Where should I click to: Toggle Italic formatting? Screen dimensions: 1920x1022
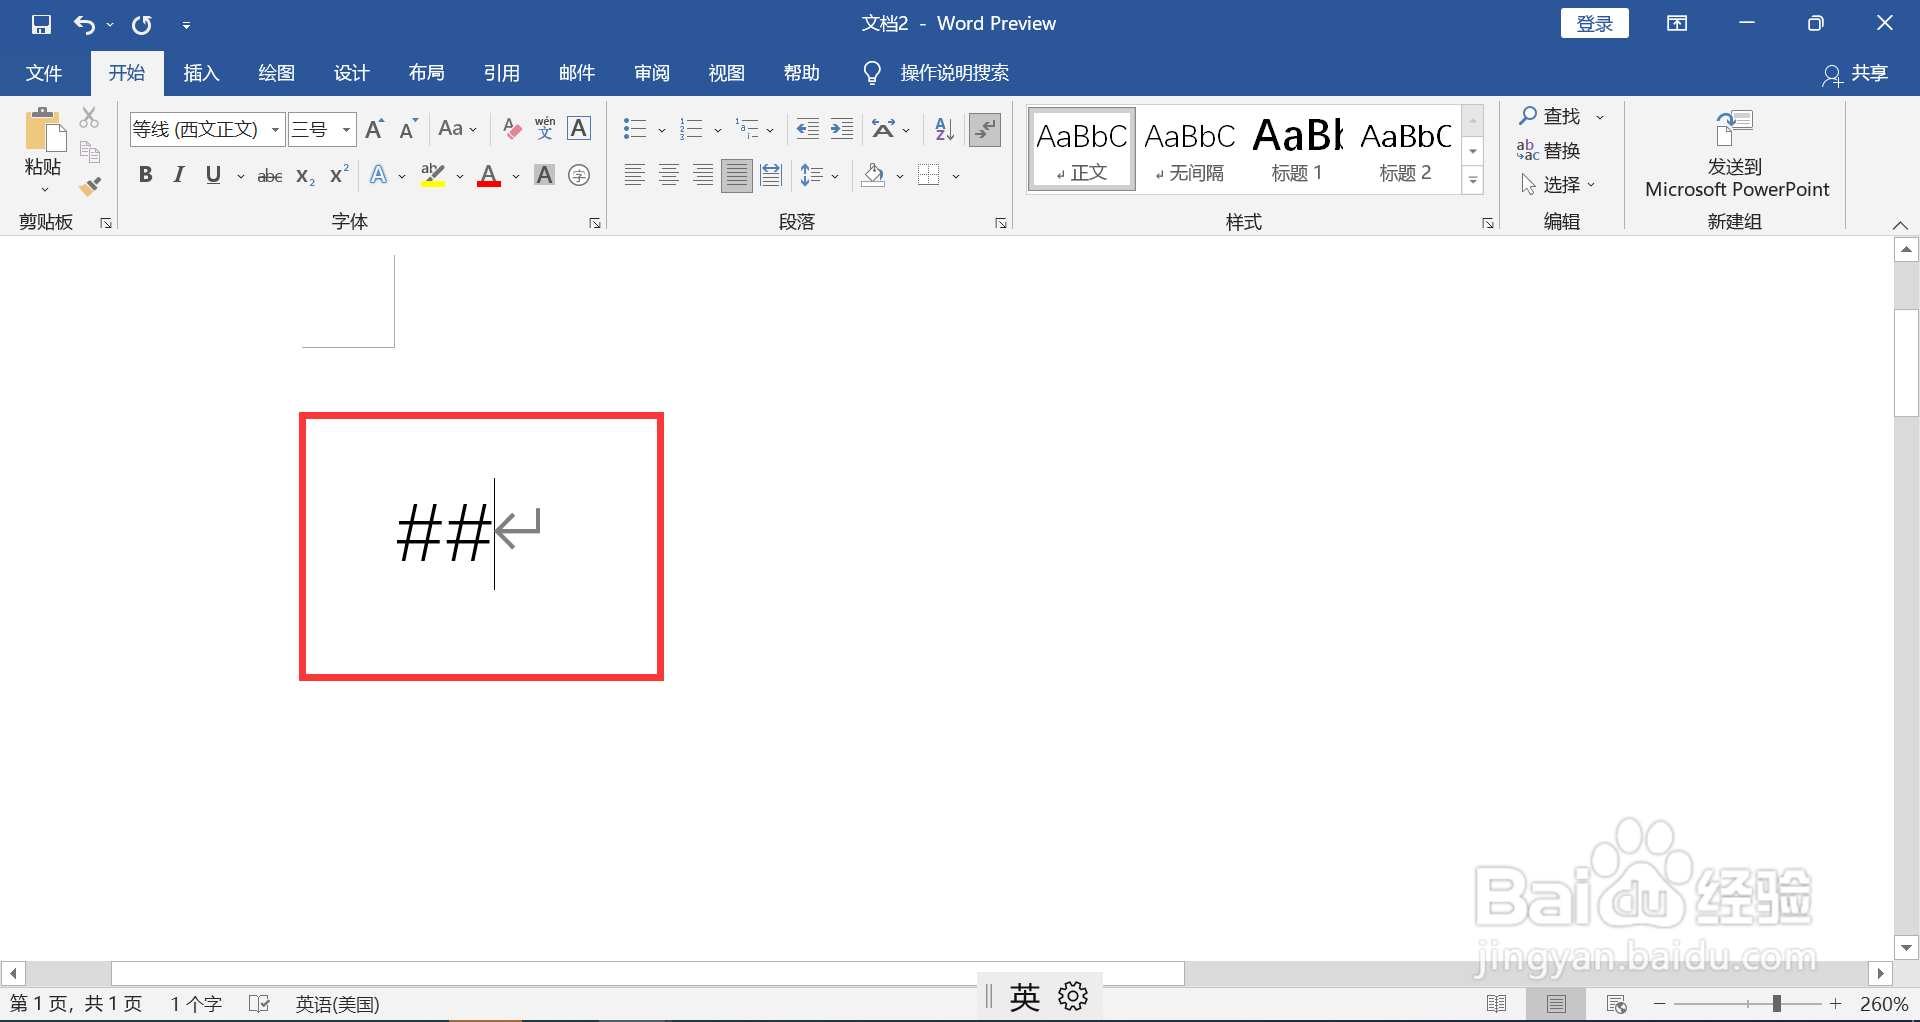tap(179, 175)
